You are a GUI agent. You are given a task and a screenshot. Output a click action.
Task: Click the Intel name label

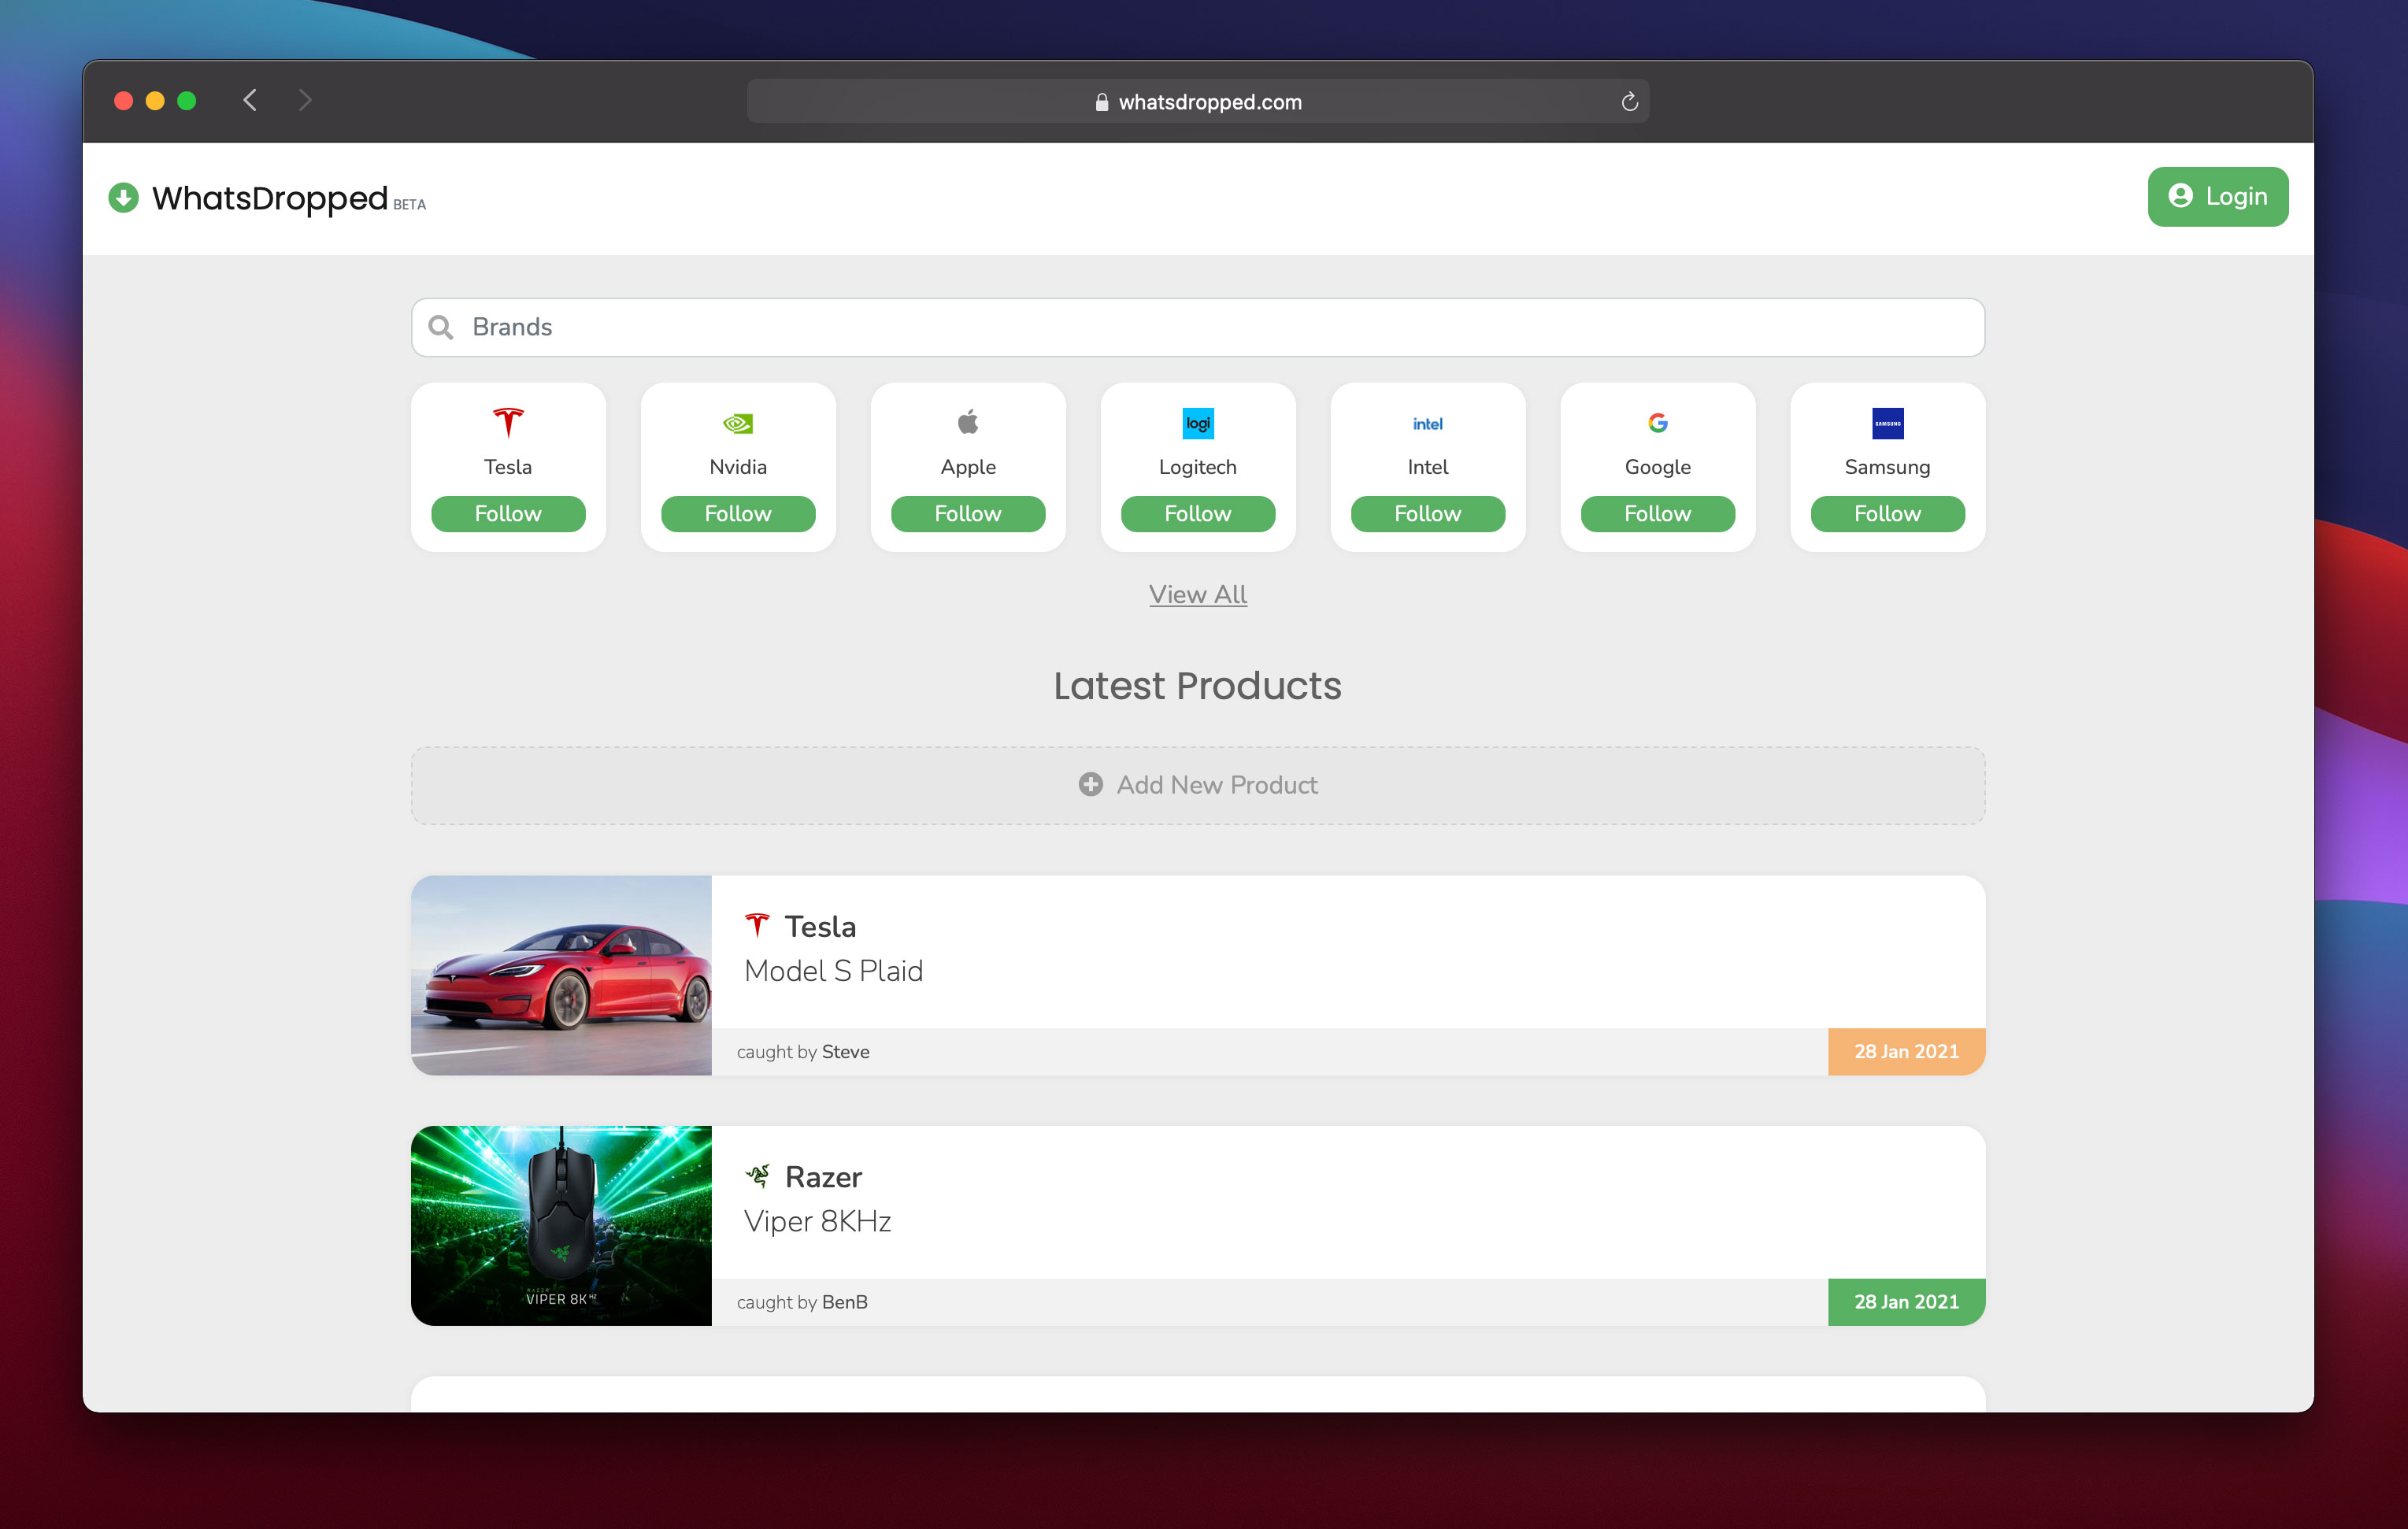point(1428,467)
